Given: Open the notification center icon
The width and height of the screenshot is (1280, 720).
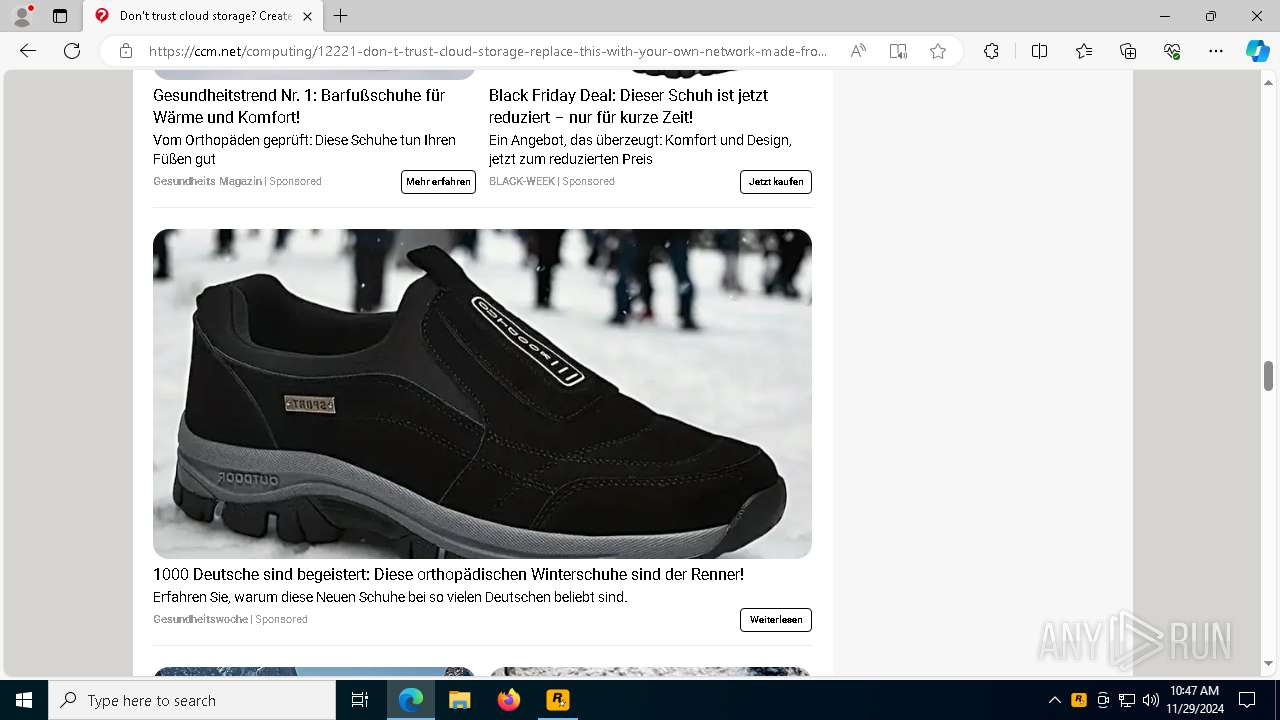Looking at the screenshot, I should click(1247, 700).
